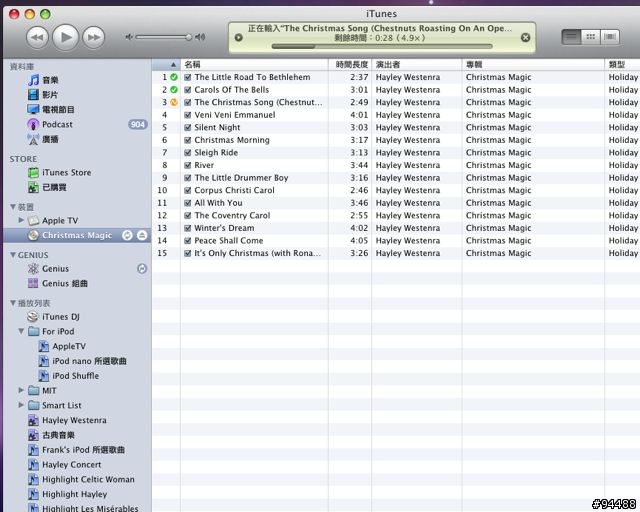Open the Podcast library
The width and height of the screenshot is (640, 512).
tap(57, 124)
